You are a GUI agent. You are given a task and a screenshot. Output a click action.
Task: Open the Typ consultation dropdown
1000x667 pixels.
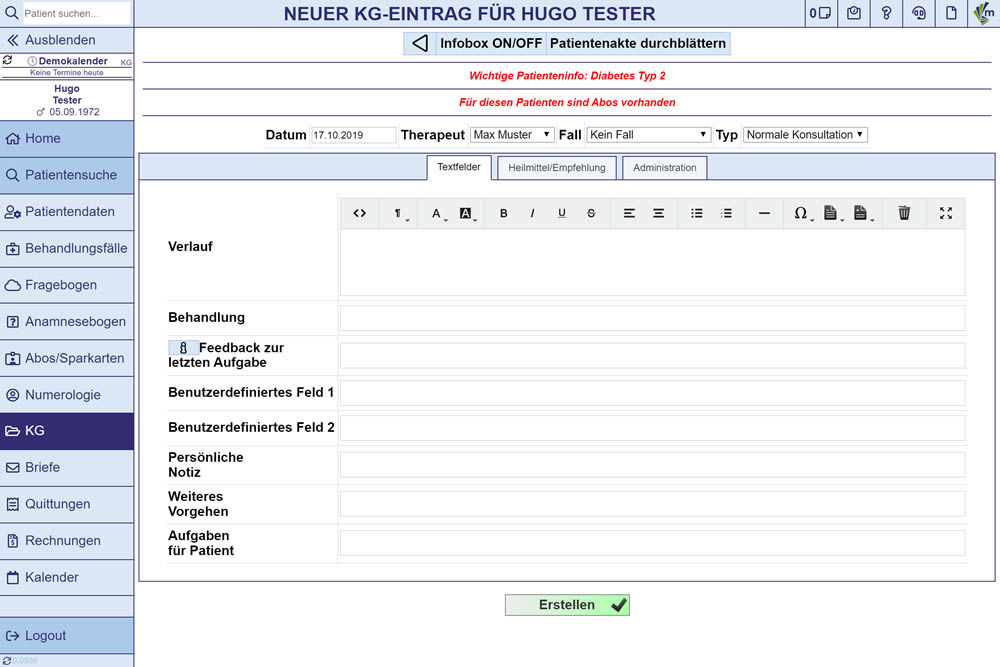pyautogui.click(x=805, y=135)
